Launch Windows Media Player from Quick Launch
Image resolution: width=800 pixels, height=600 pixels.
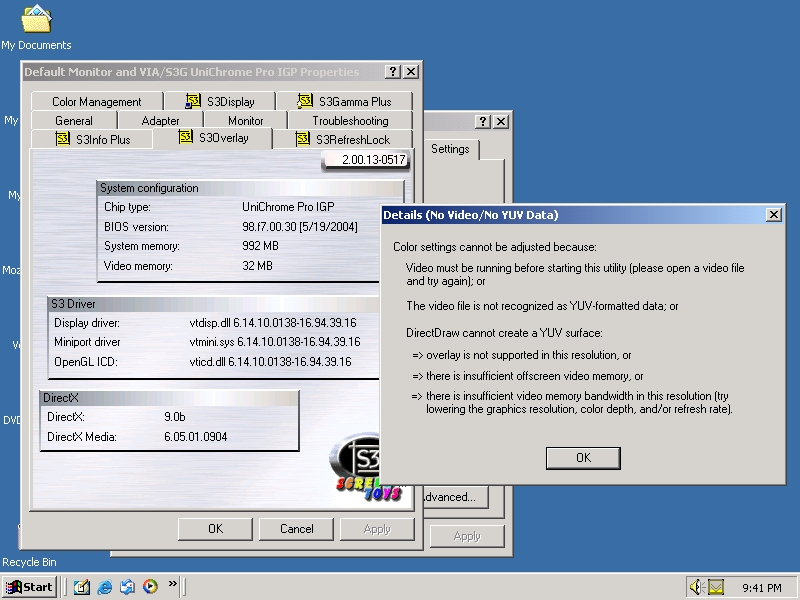150,587
